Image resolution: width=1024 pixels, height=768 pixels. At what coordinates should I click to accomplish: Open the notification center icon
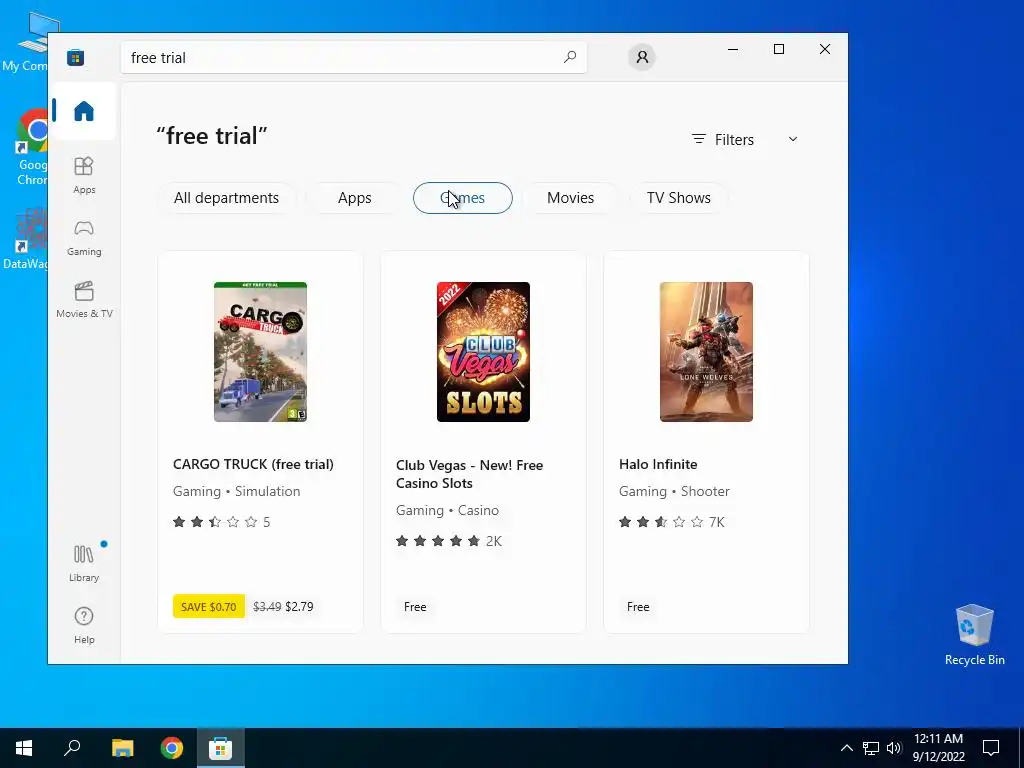pos(991,748)
